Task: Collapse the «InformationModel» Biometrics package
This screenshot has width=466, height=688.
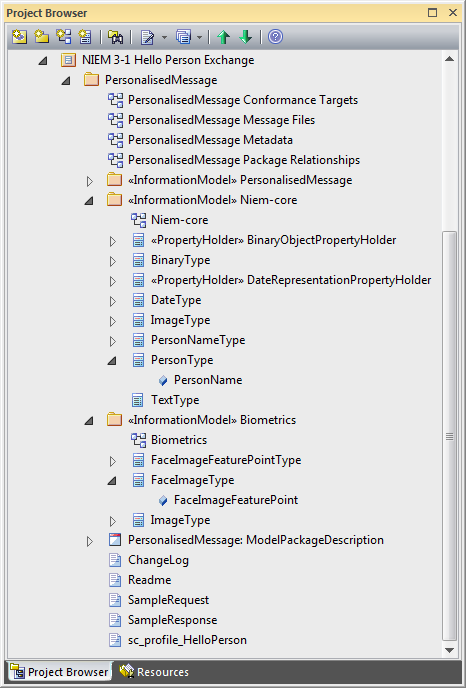Action: coord(89,421)
